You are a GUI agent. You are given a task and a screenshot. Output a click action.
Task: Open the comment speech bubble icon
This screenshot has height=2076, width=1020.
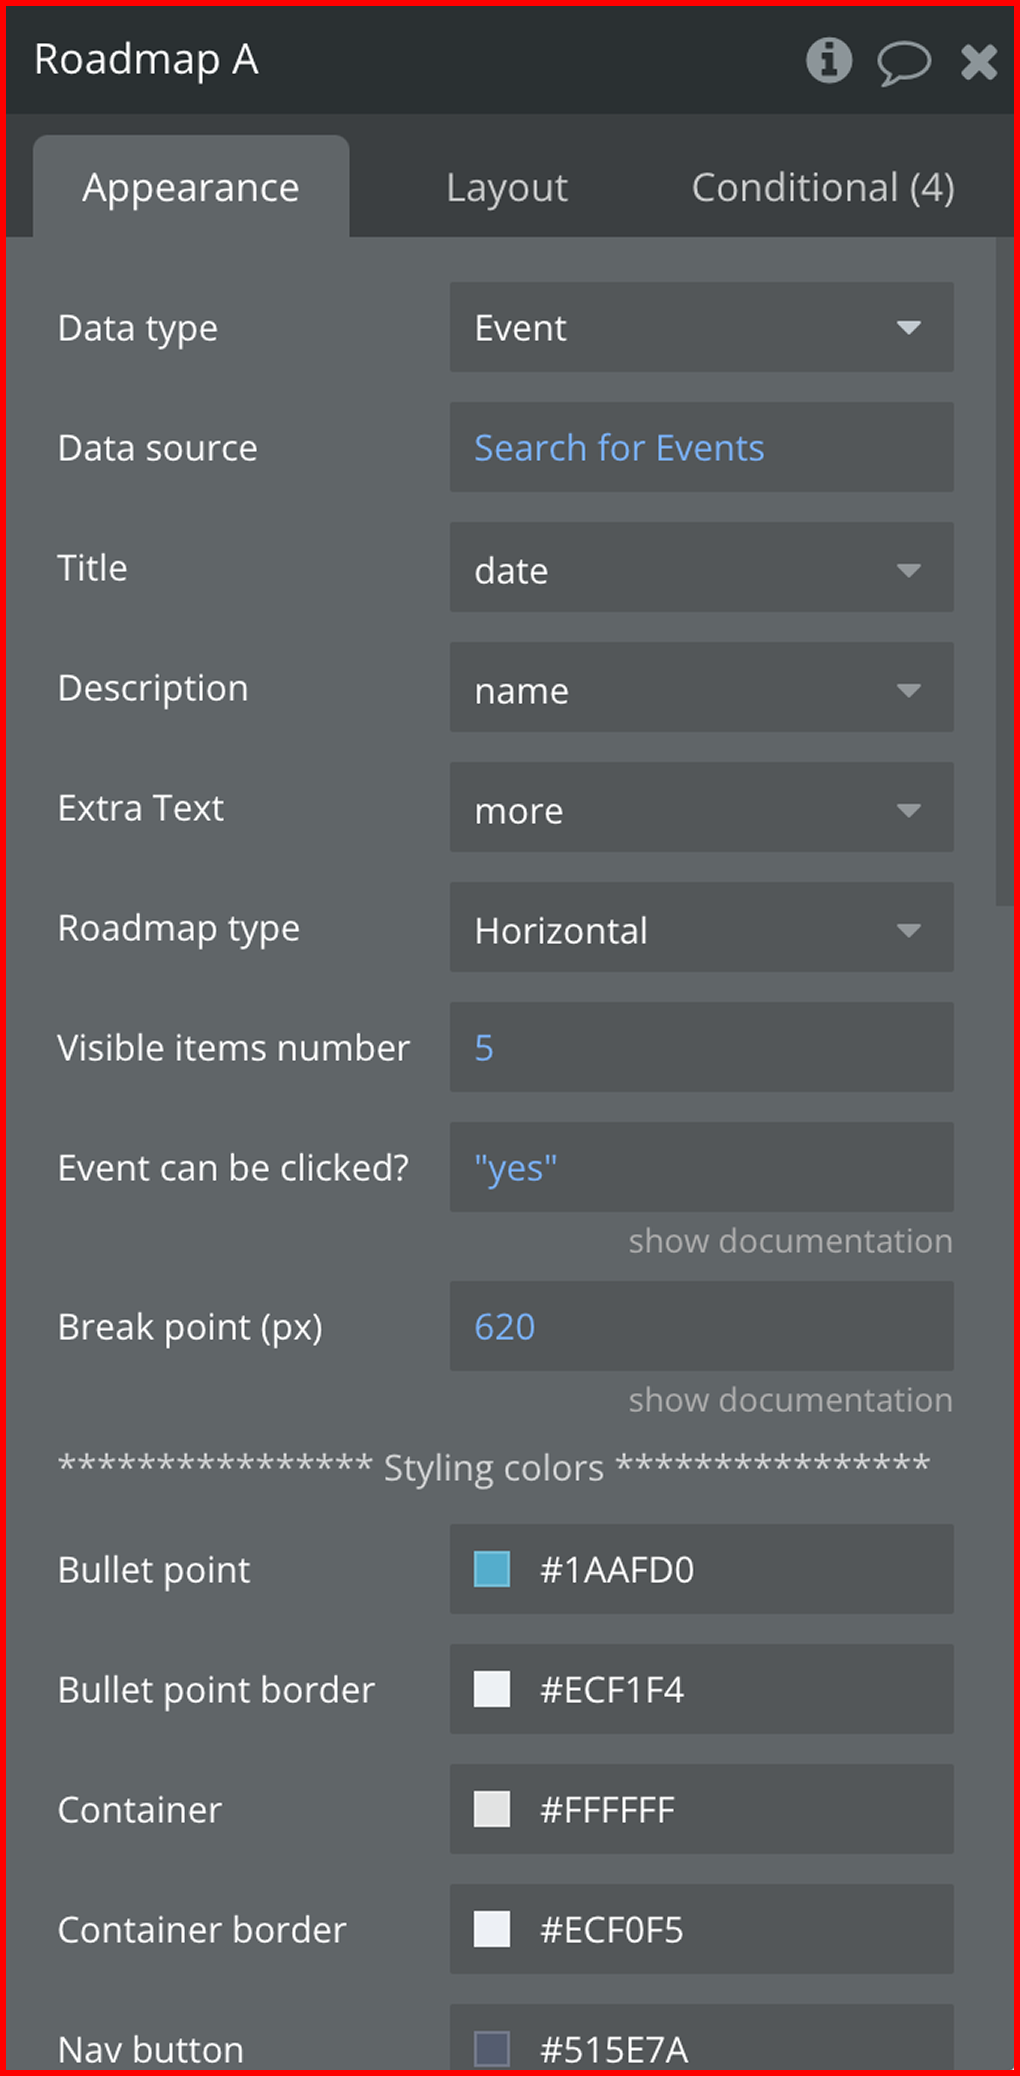[x=903, y=63]
